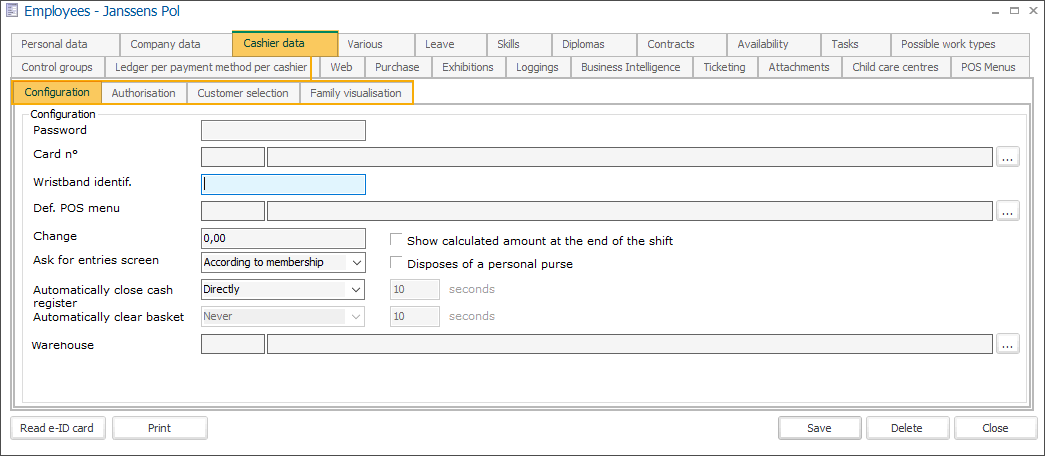
Task: Select the Configuration sub-tab
Action: (x=57, y=93)
